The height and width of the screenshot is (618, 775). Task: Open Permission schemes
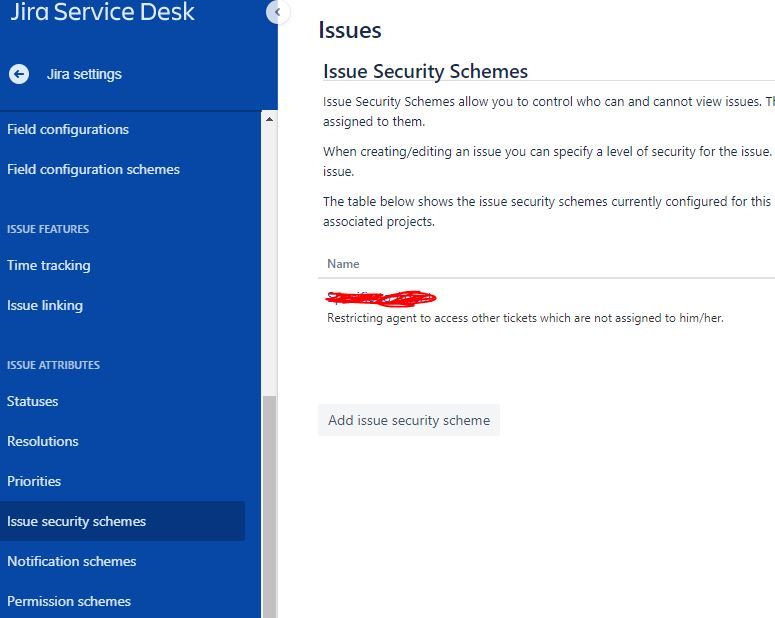point(69,602)
